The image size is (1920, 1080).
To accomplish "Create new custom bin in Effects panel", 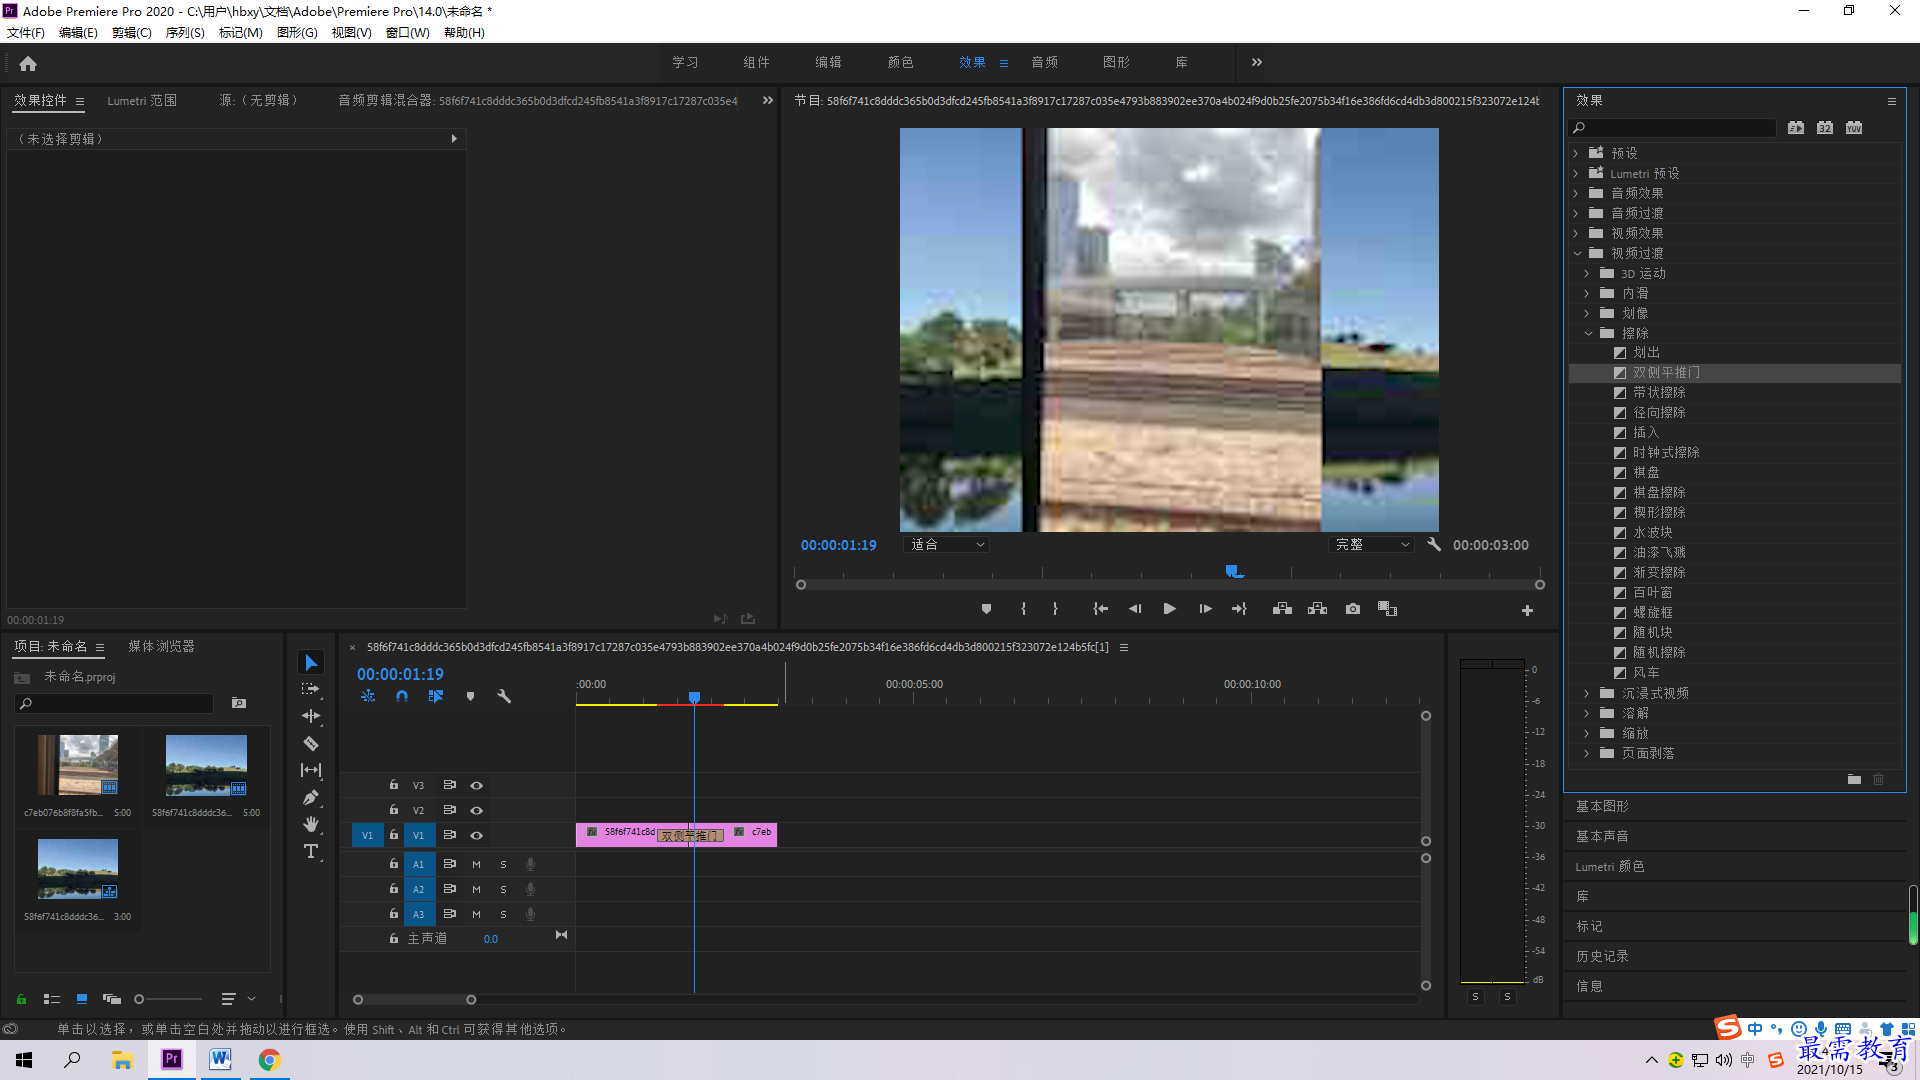I will (x=1854, y=780).
